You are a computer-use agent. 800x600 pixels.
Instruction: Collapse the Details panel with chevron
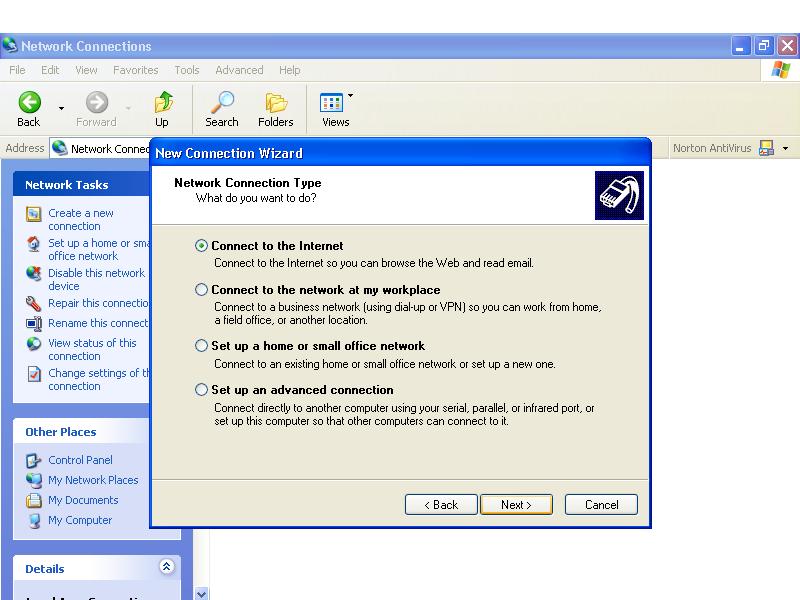(x=166, y=566)
